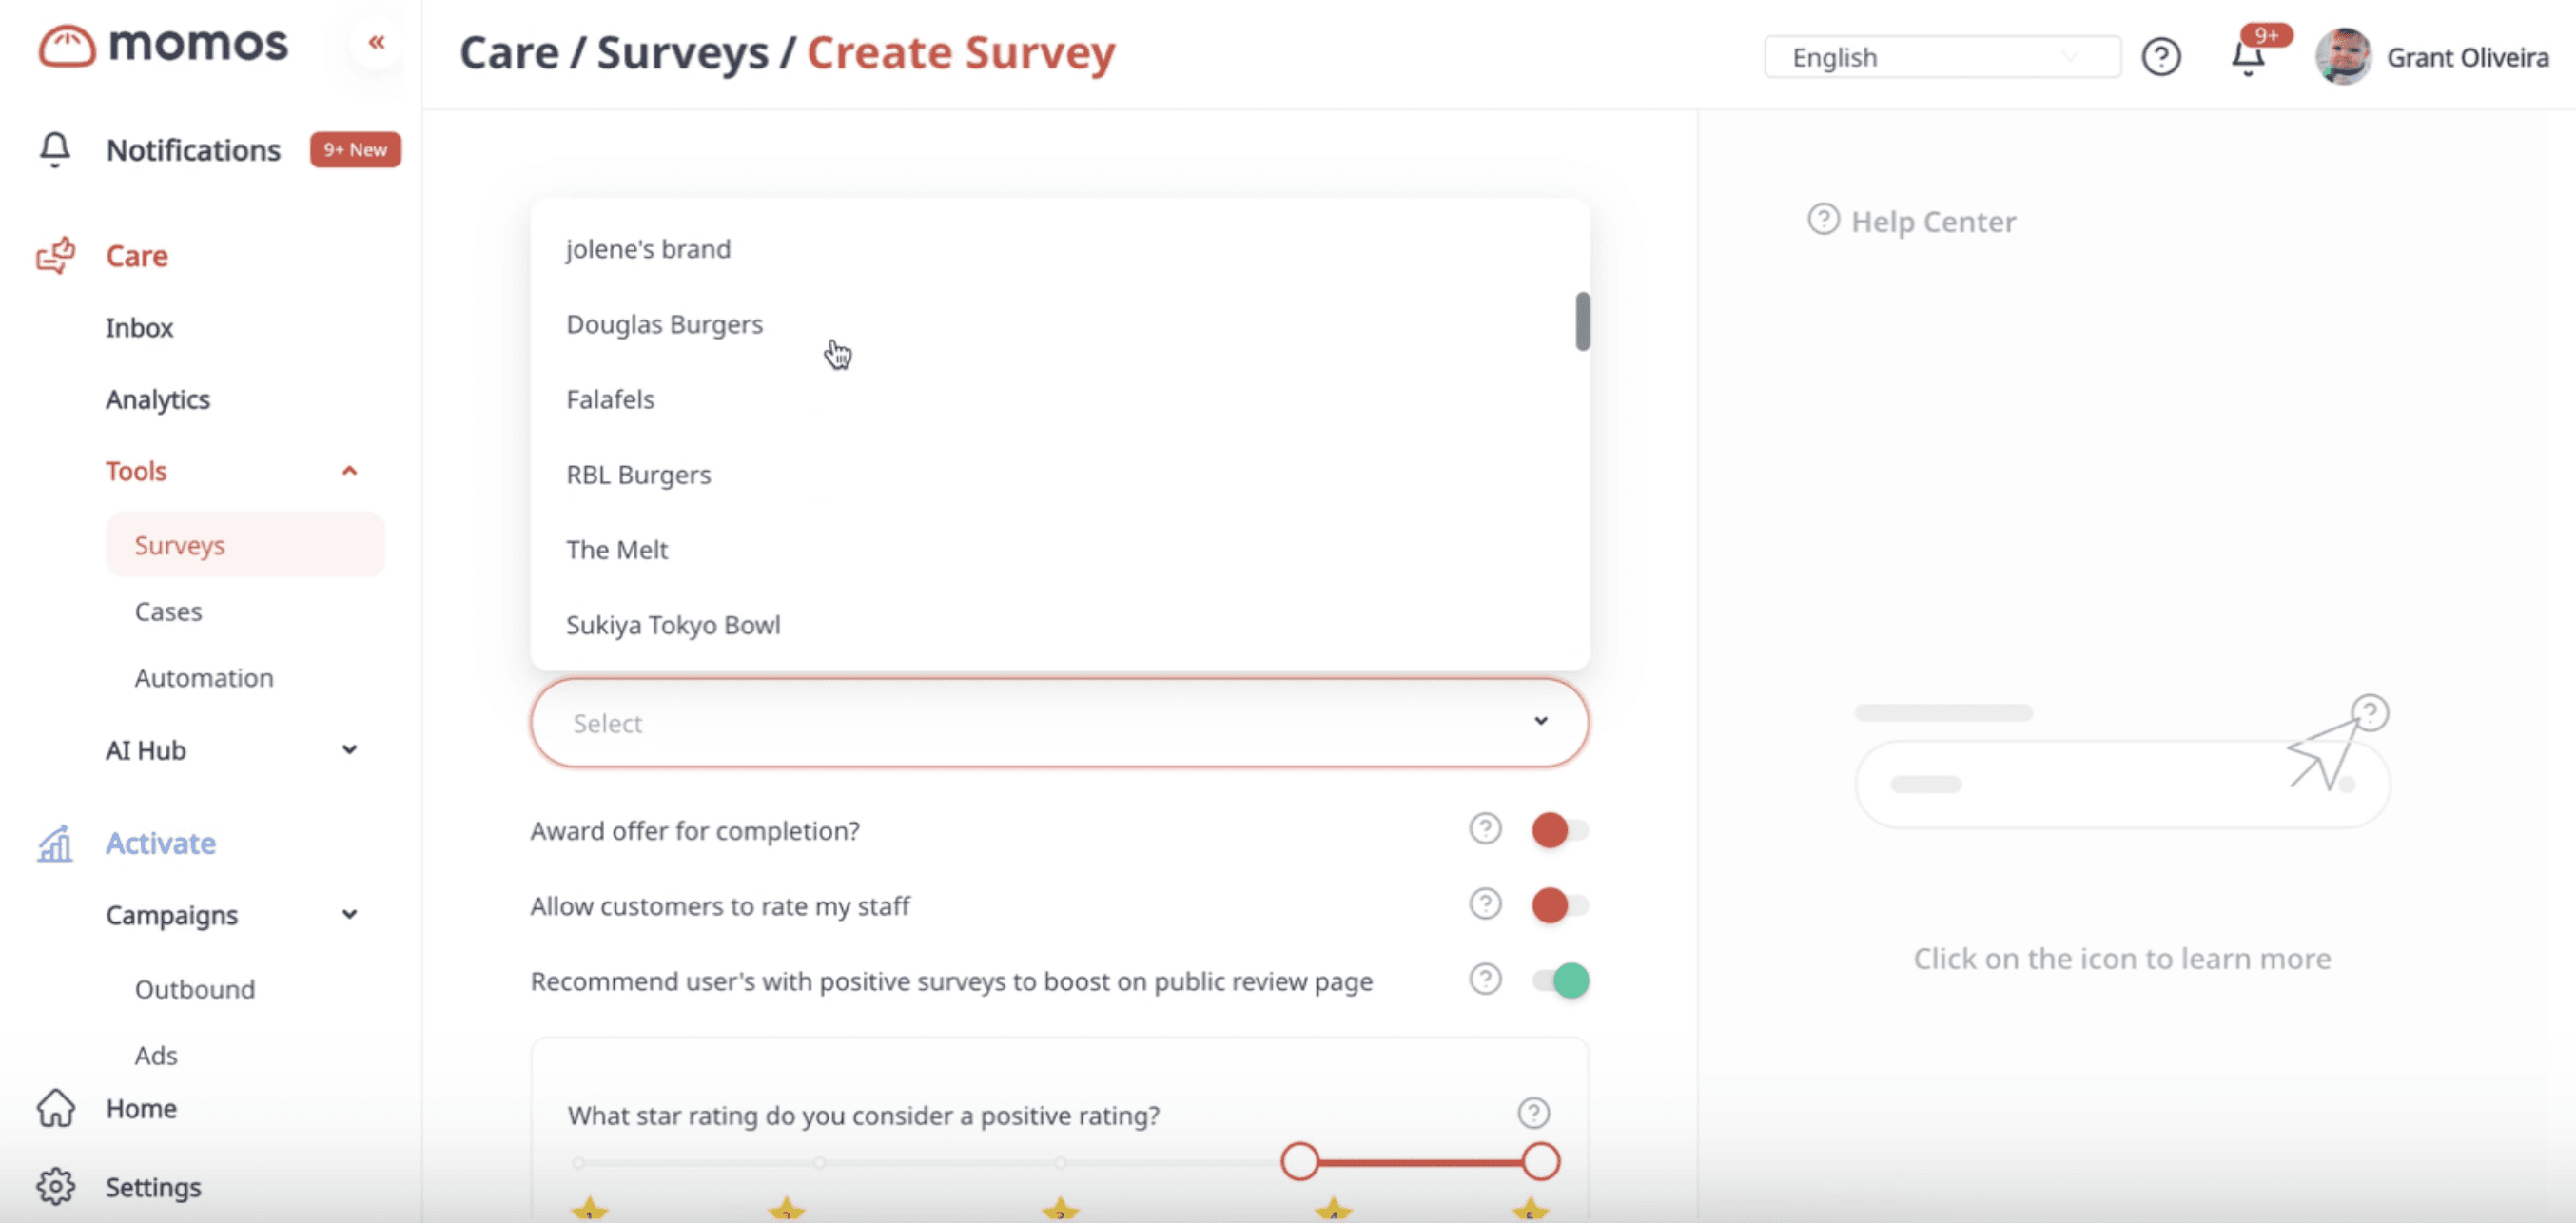Screen dimensions: 2576x1223
Task: Enable Award offer for completion toggle
Action: [x=1559, y=830]
